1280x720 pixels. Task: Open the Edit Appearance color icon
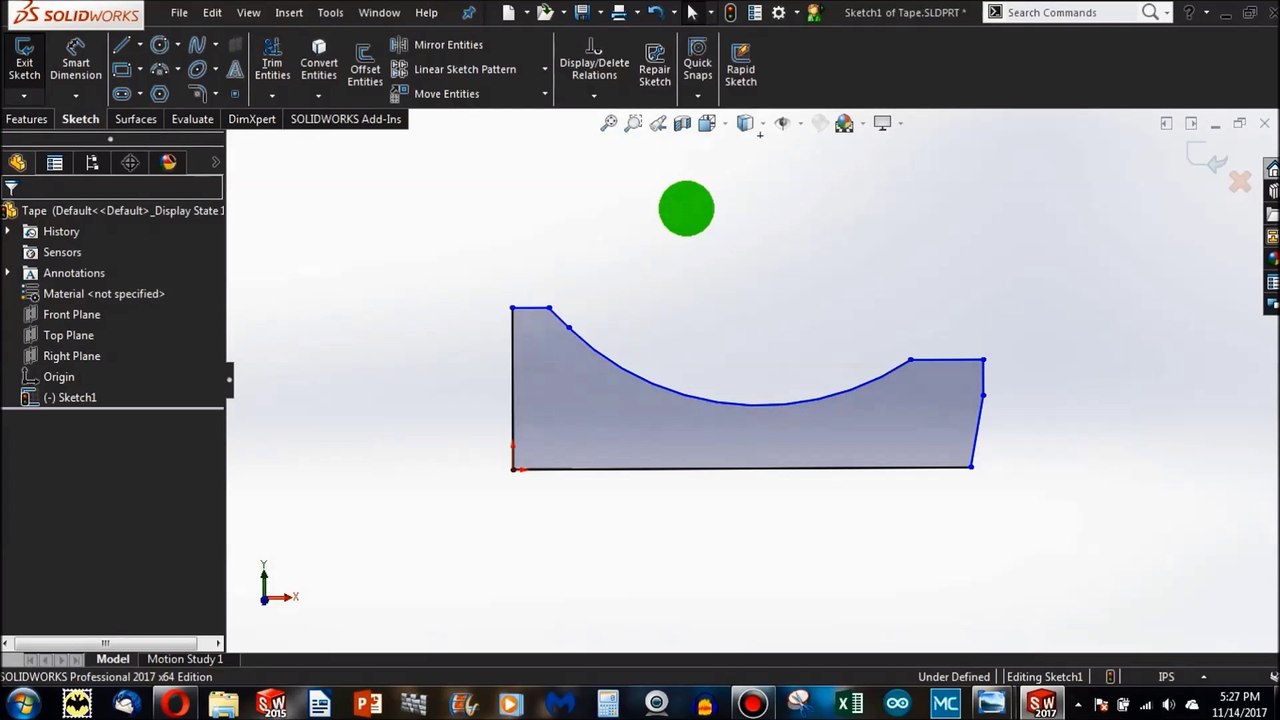point(844,123)
